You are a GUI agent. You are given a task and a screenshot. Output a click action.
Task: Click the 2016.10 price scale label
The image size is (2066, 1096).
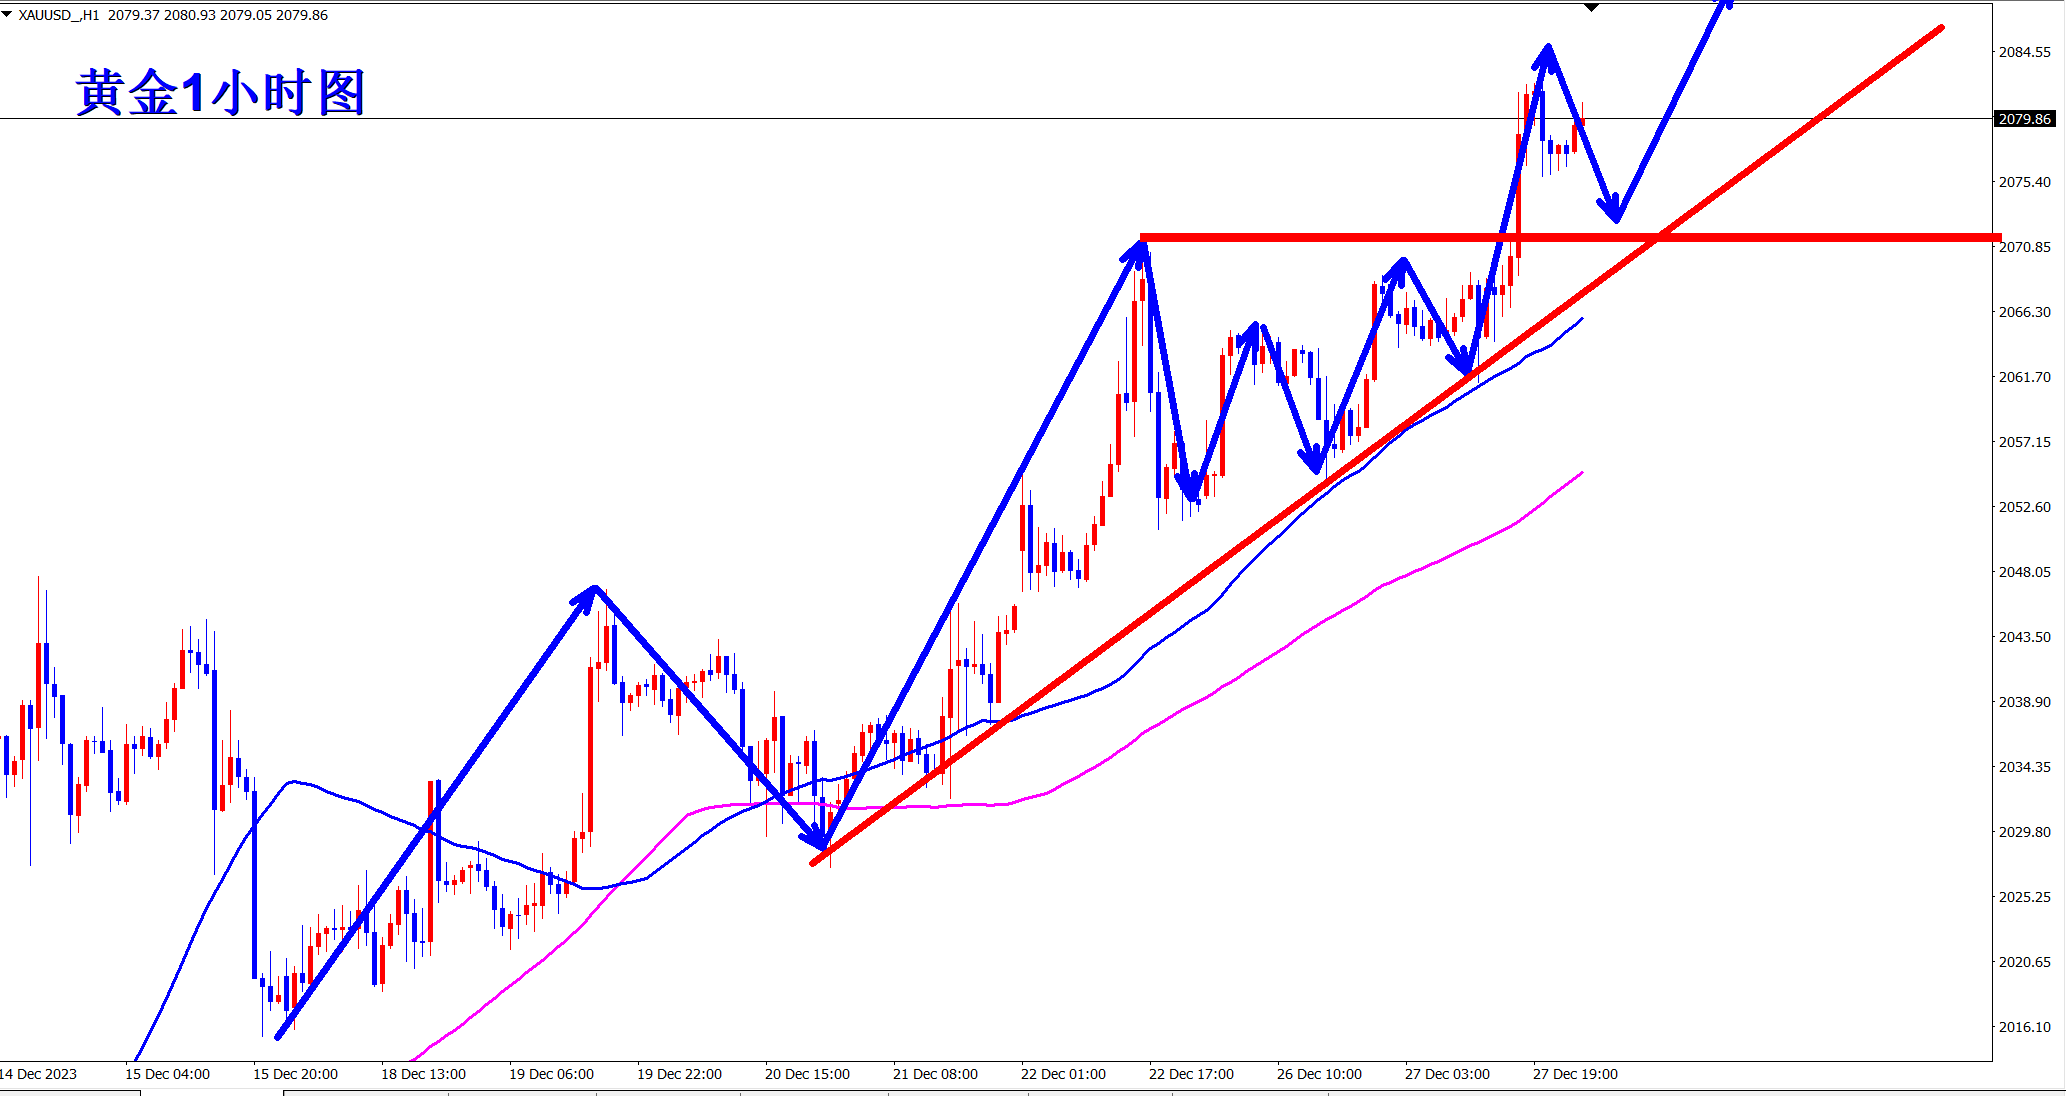pos(2024,1027)
